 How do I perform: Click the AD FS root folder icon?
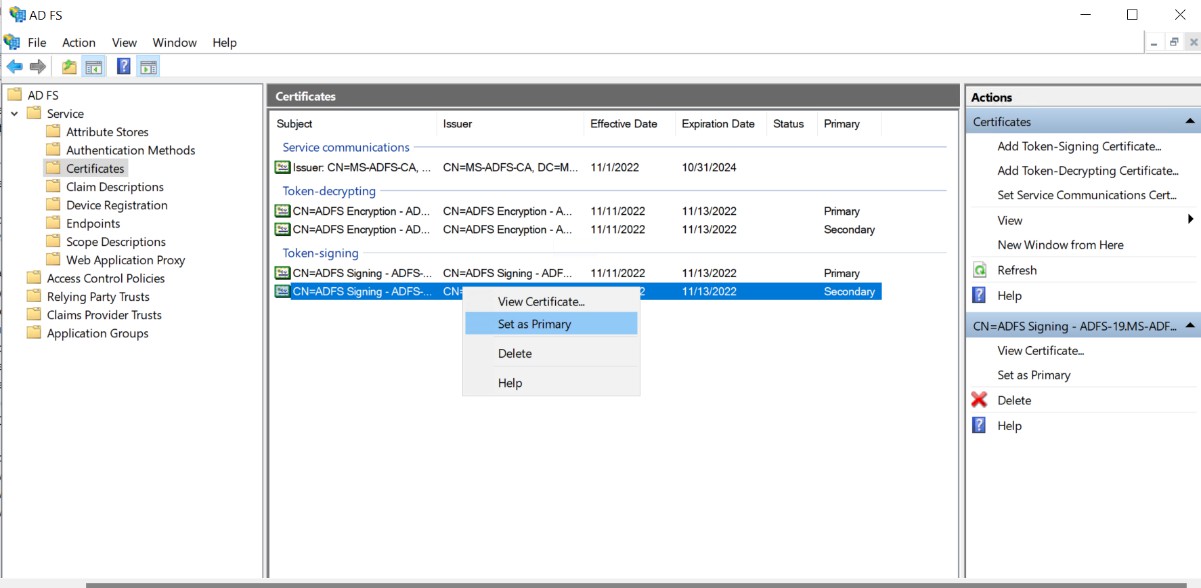(x=15, y=95)
